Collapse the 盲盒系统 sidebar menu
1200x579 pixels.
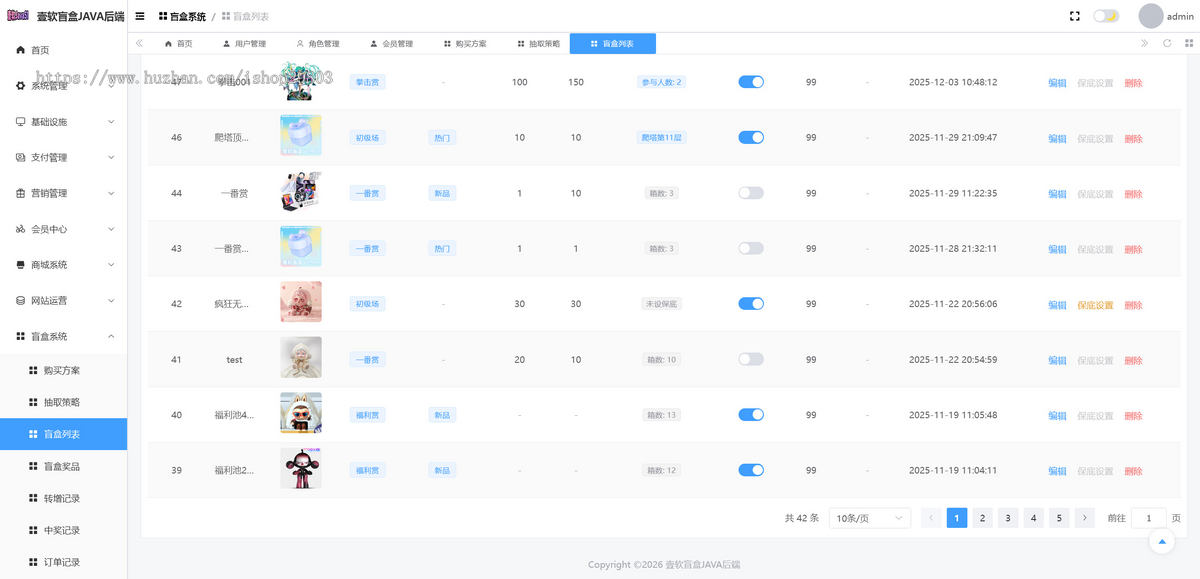pos(63,336)
